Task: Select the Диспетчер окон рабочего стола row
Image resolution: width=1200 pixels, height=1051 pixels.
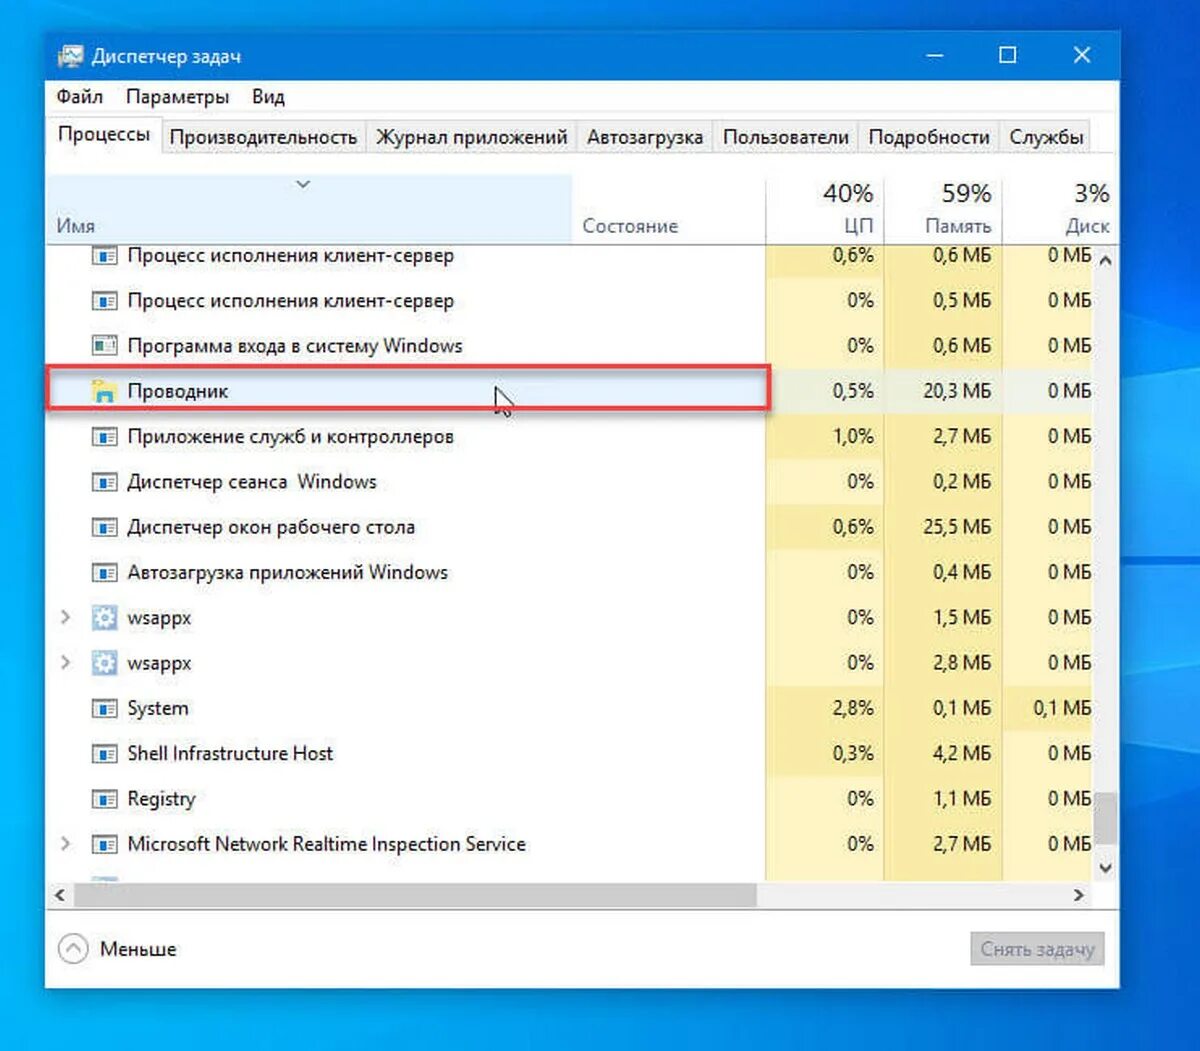Action: (x=570, y=527)
